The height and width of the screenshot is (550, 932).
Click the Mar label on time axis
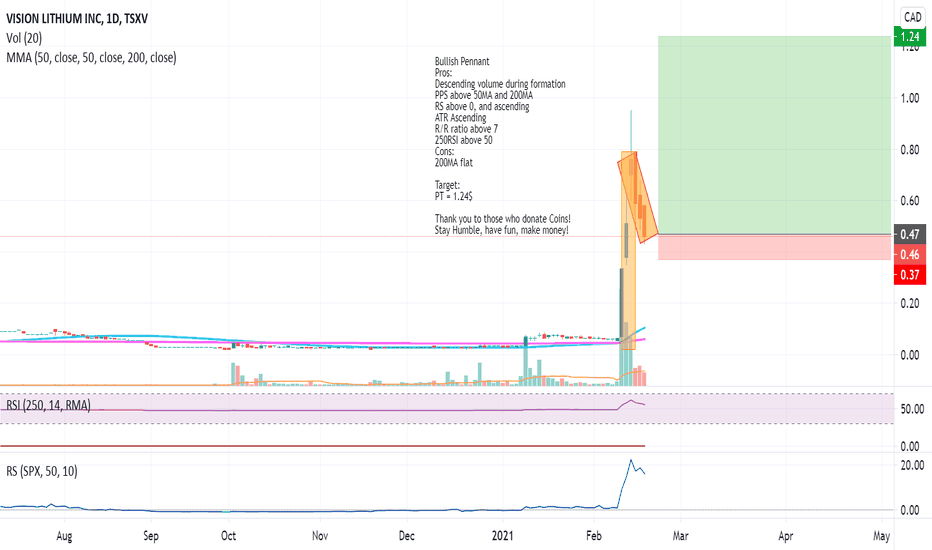(681, 536)
